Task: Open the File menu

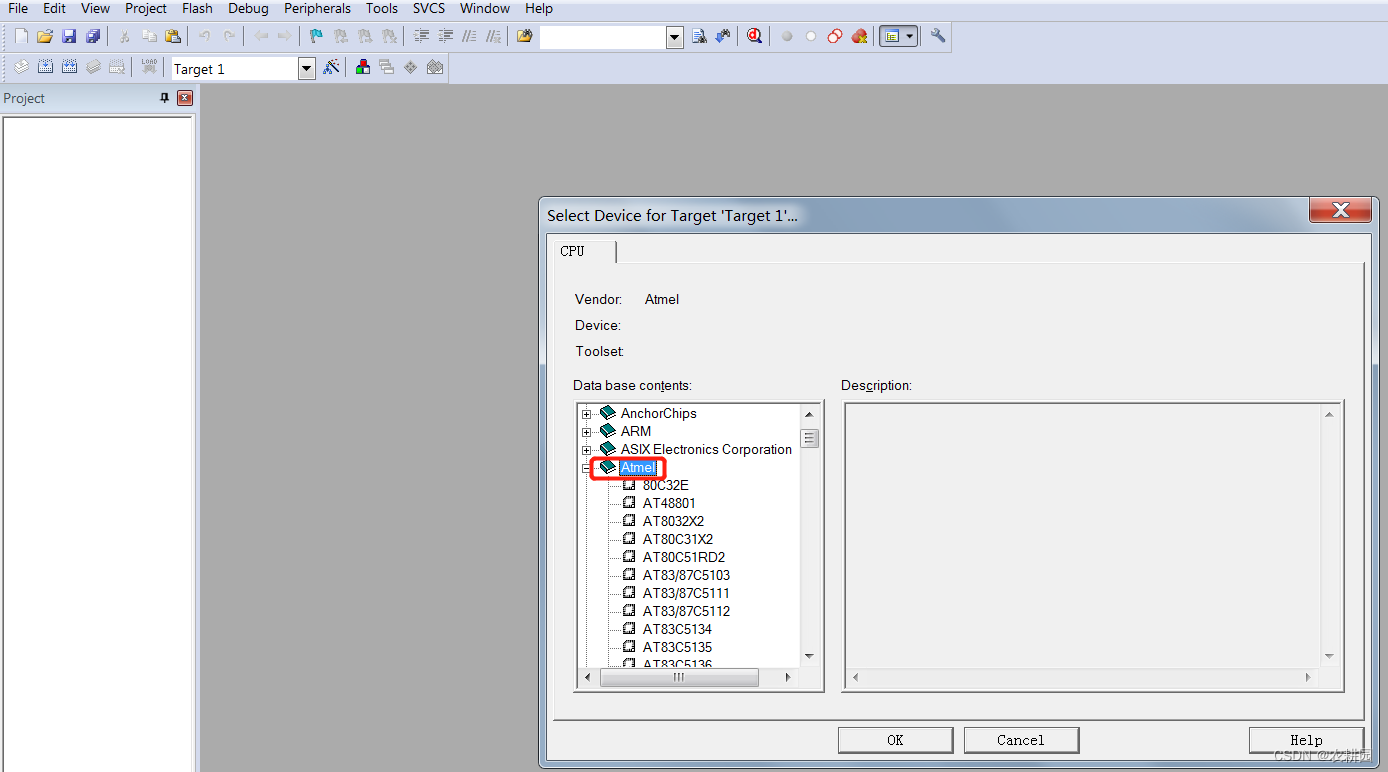Action: 18,8
